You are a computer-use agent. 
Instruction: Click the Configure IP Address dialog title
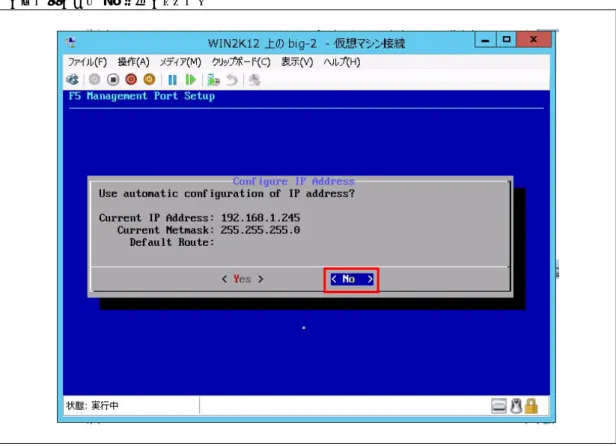293,182
